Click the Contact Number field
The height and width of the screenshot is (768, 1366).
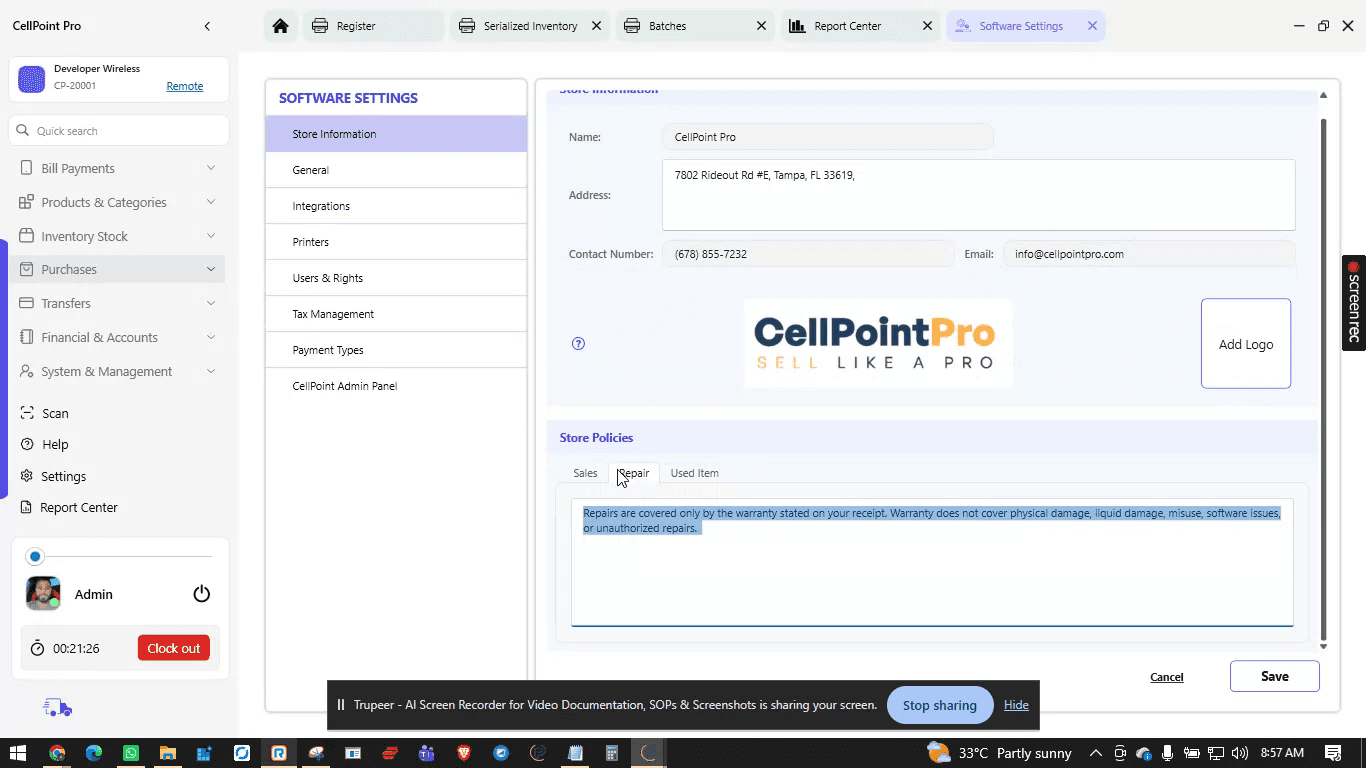click(x=808, y=254)
